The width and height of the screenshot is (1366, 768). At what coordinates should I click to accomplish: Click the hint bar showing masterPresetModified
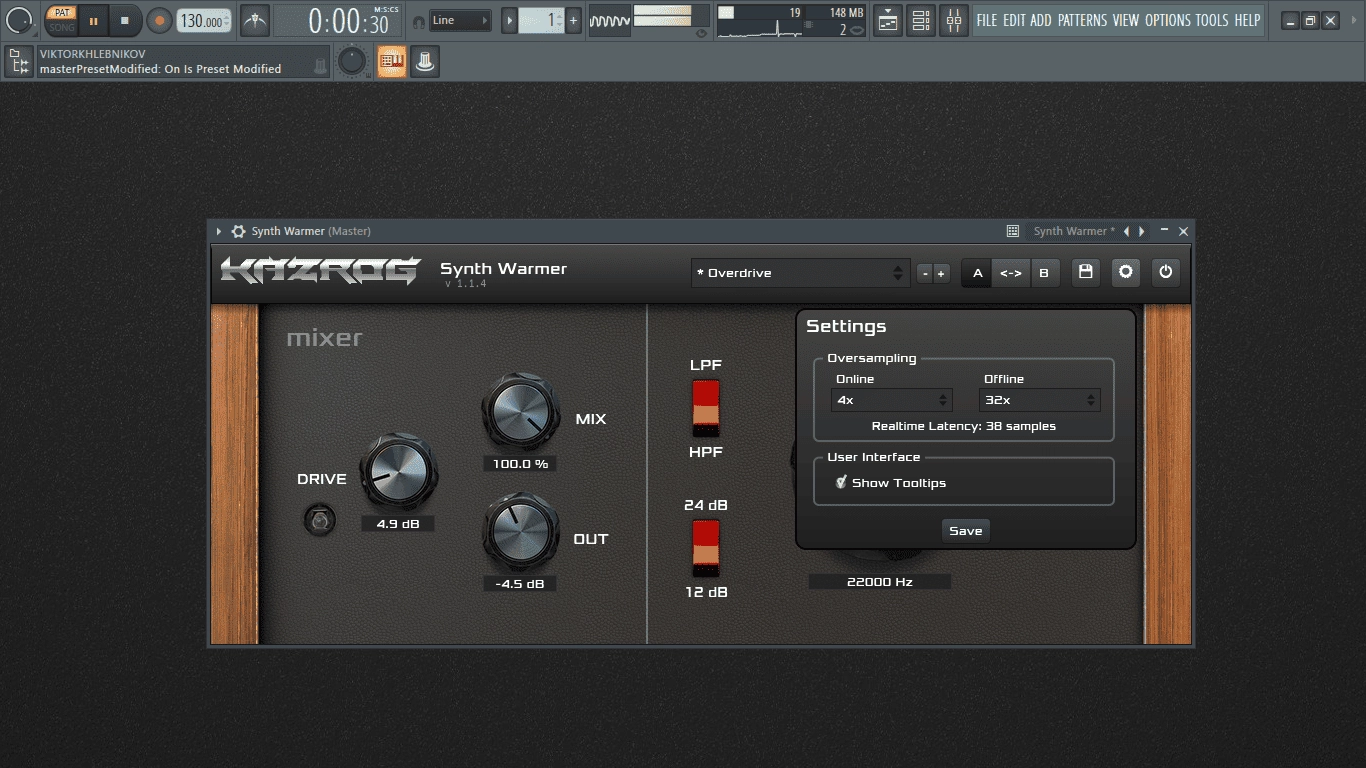182,62
